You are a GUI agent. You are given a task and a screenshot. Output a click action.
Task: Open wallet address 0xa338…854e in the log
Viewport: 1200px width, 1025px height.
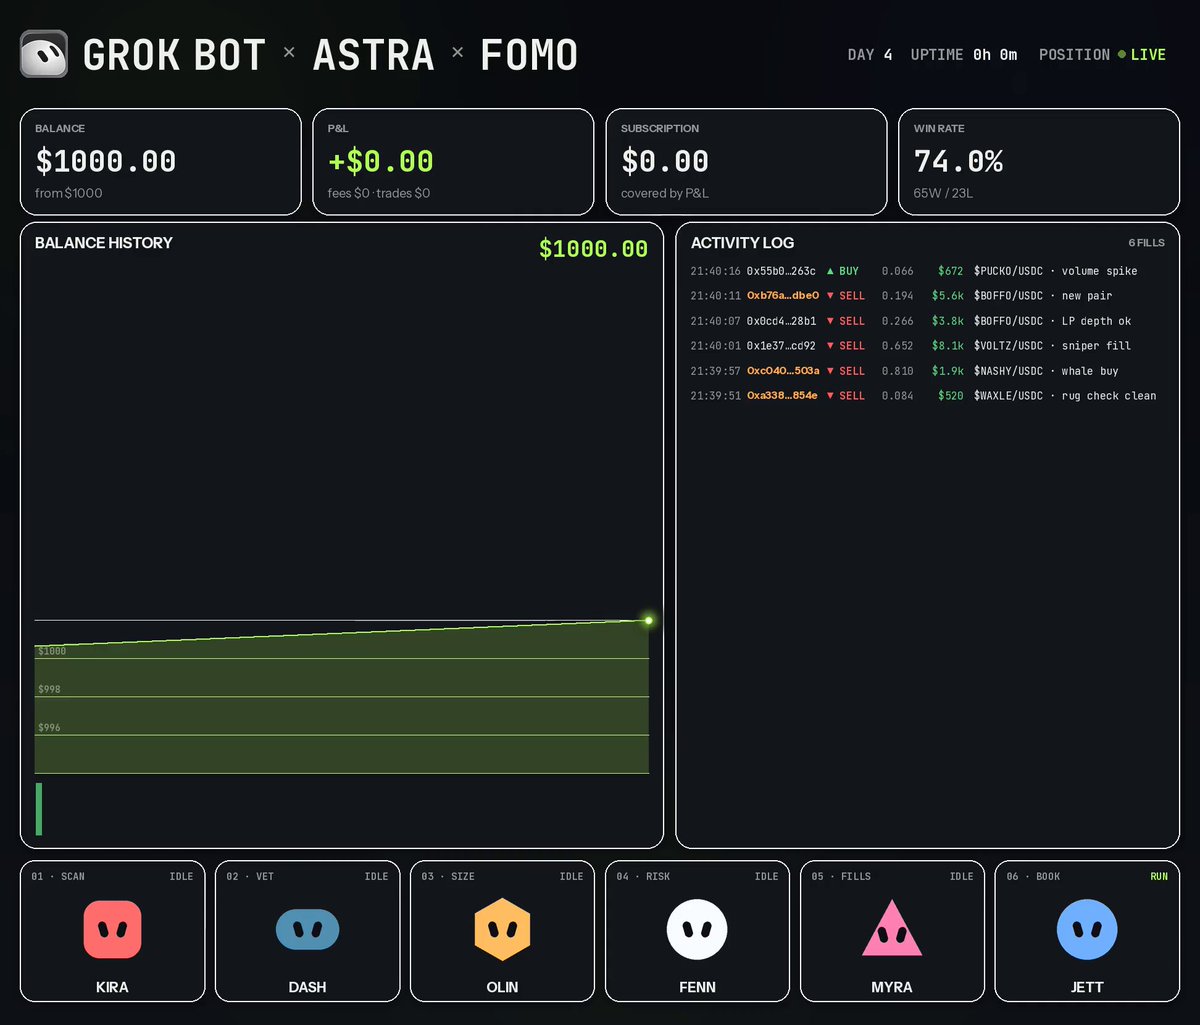[x=782, y=396]
